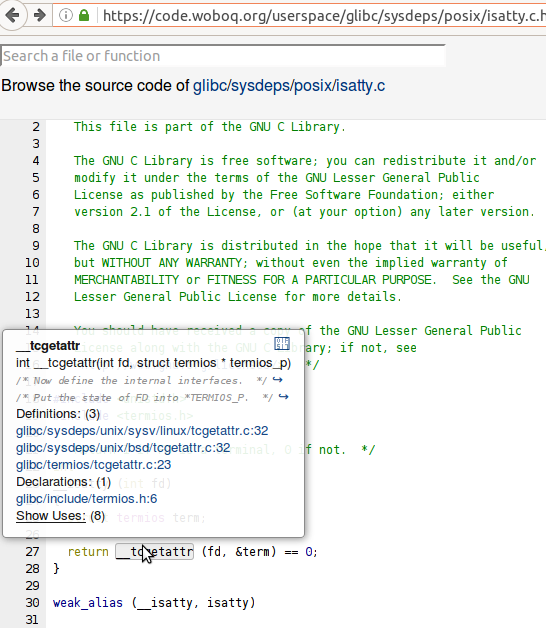This screenshot has width=546, height=628.
Task: Open definition glibc/sysdeps/unix/bsd/tcgetattr.c:32
Action: click(123, 448)
